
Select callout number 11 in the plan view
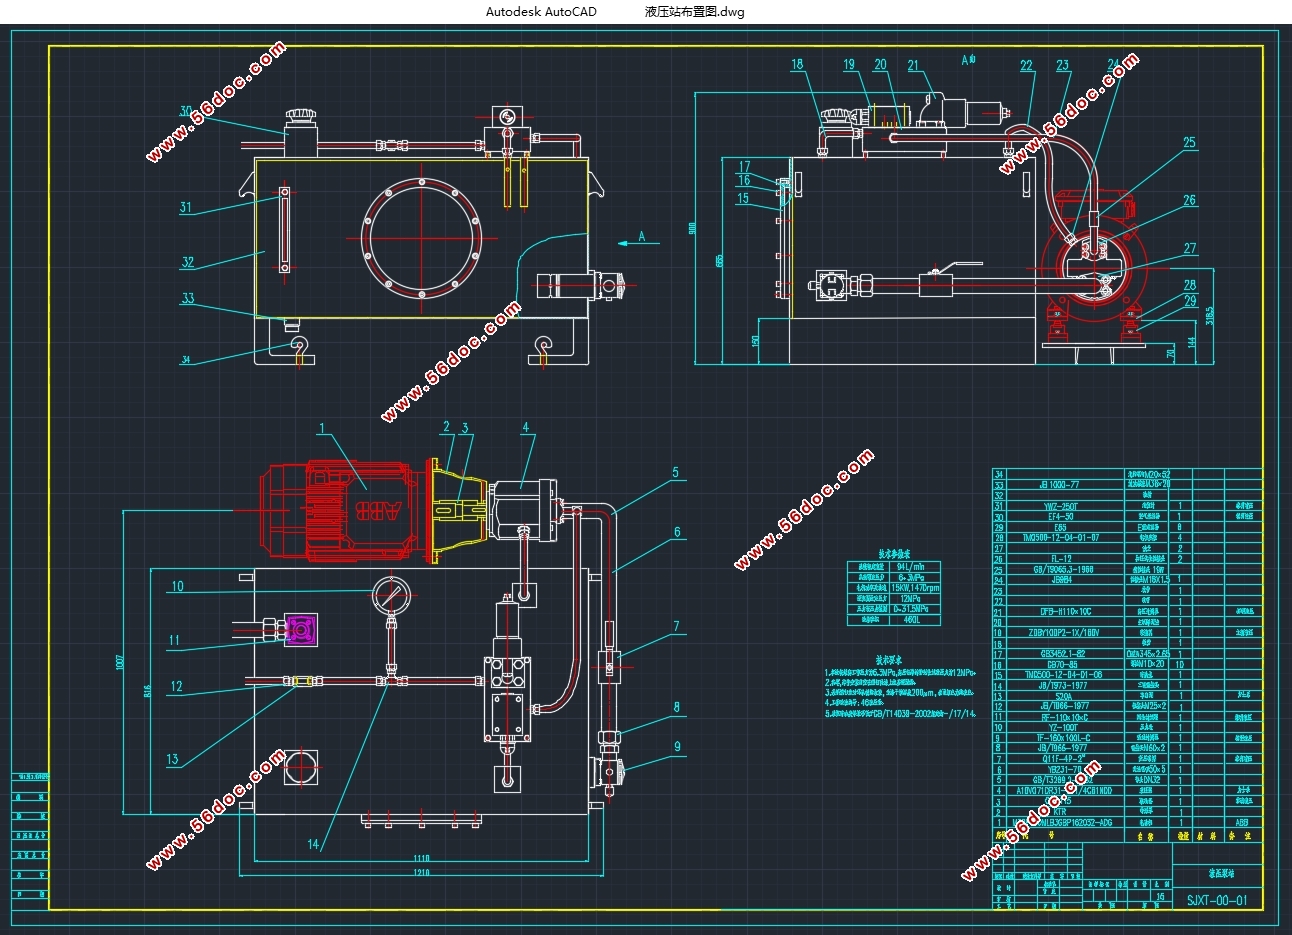click(174, 641)
